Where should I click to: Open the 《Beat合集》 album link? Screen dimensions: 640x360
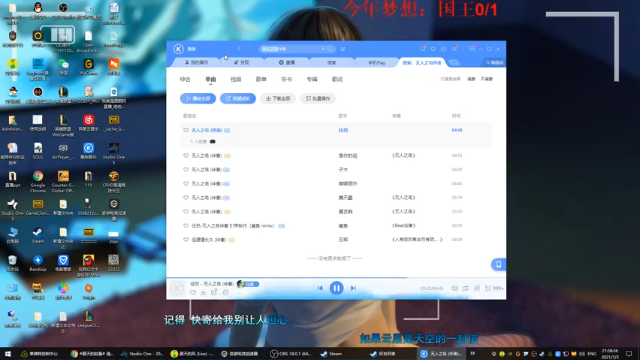coord(404,226)
